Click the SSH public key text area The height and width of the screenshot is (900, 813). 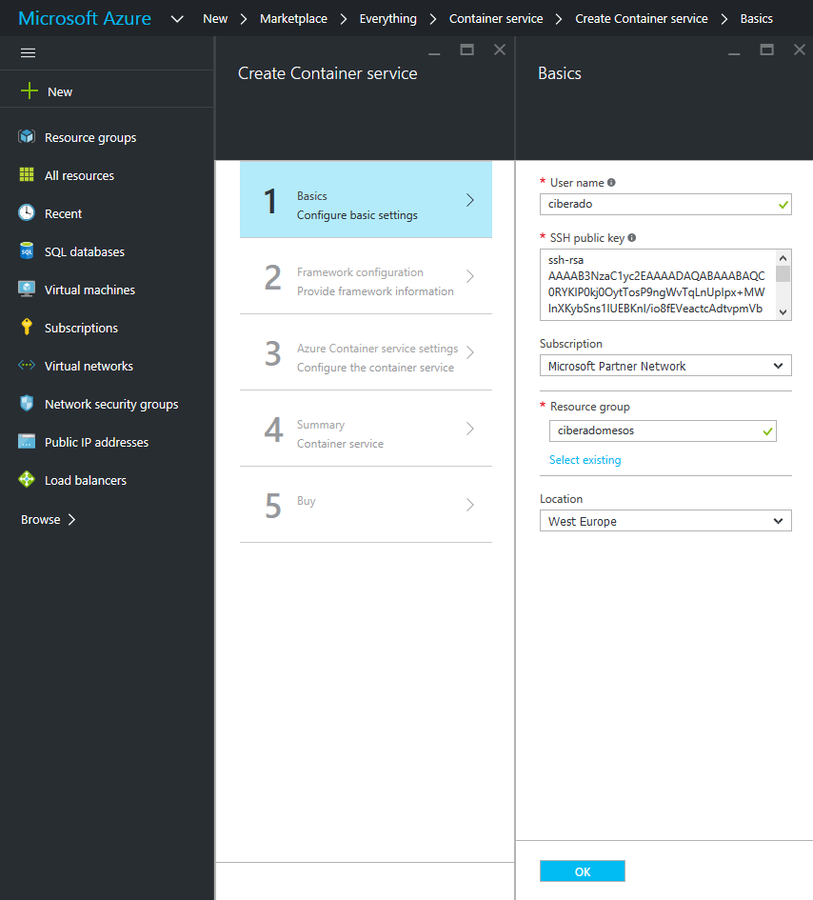[x=657, y=285]
